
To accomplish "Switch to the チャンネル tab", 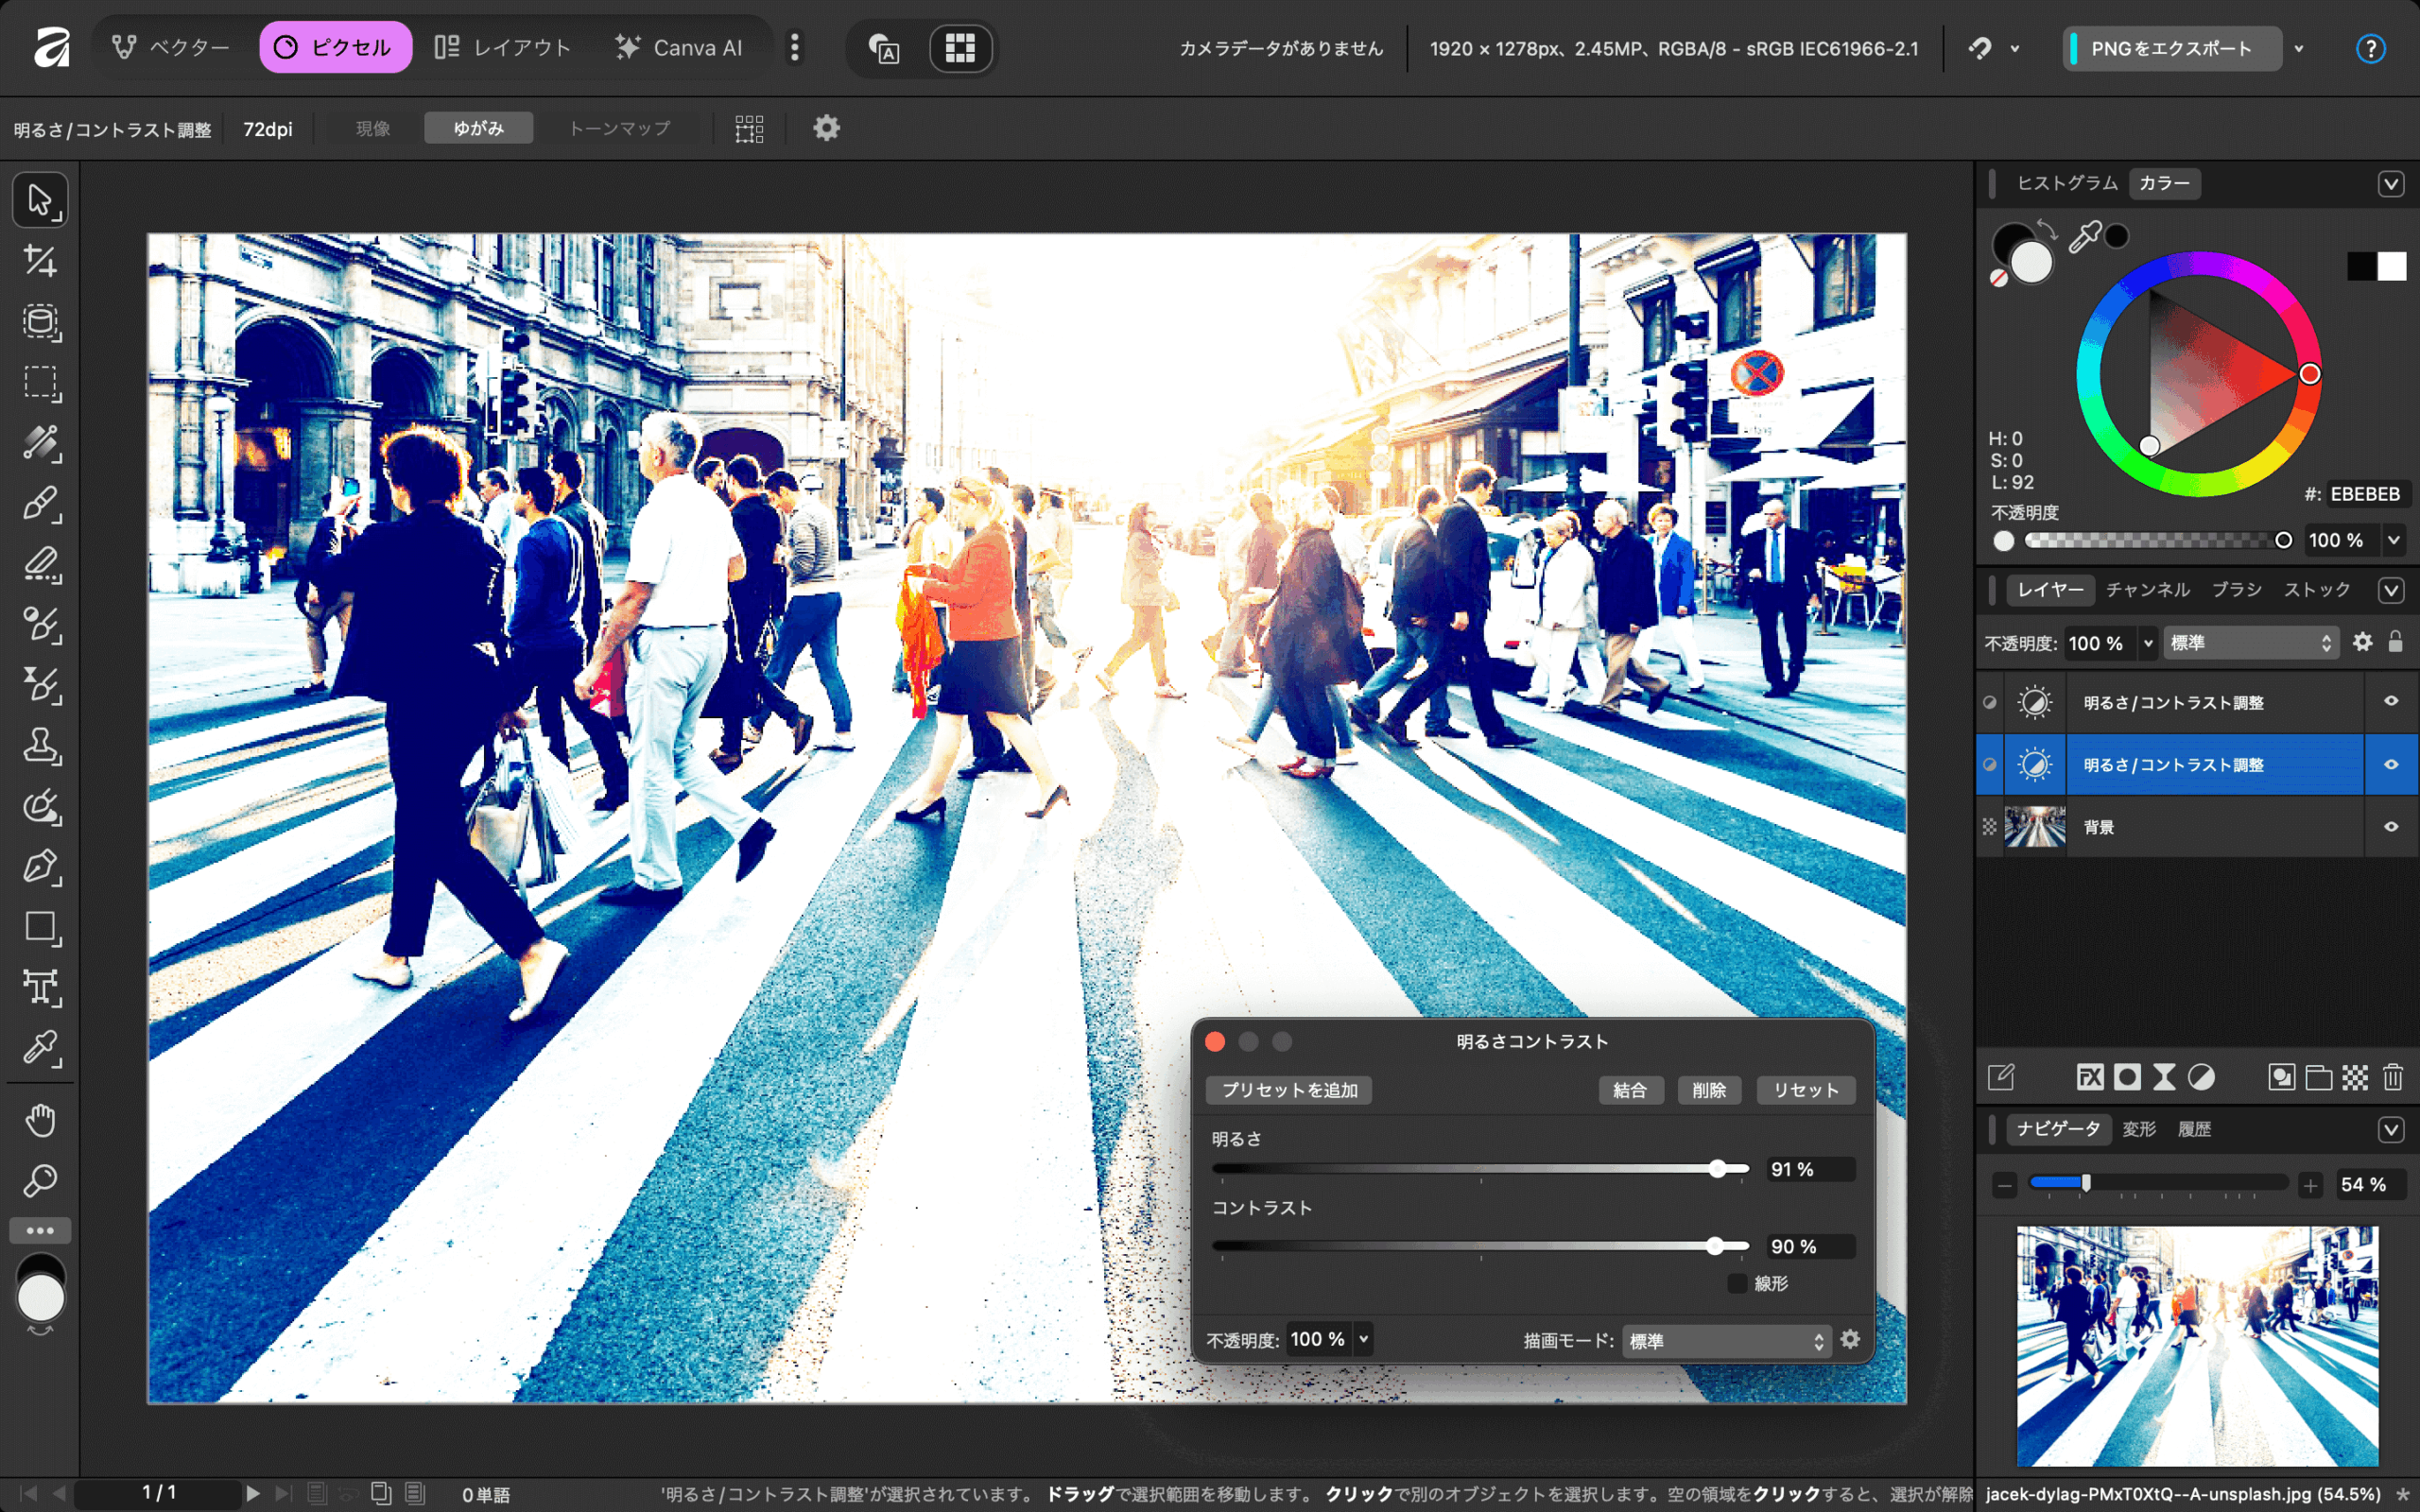I will point(2147,590).
